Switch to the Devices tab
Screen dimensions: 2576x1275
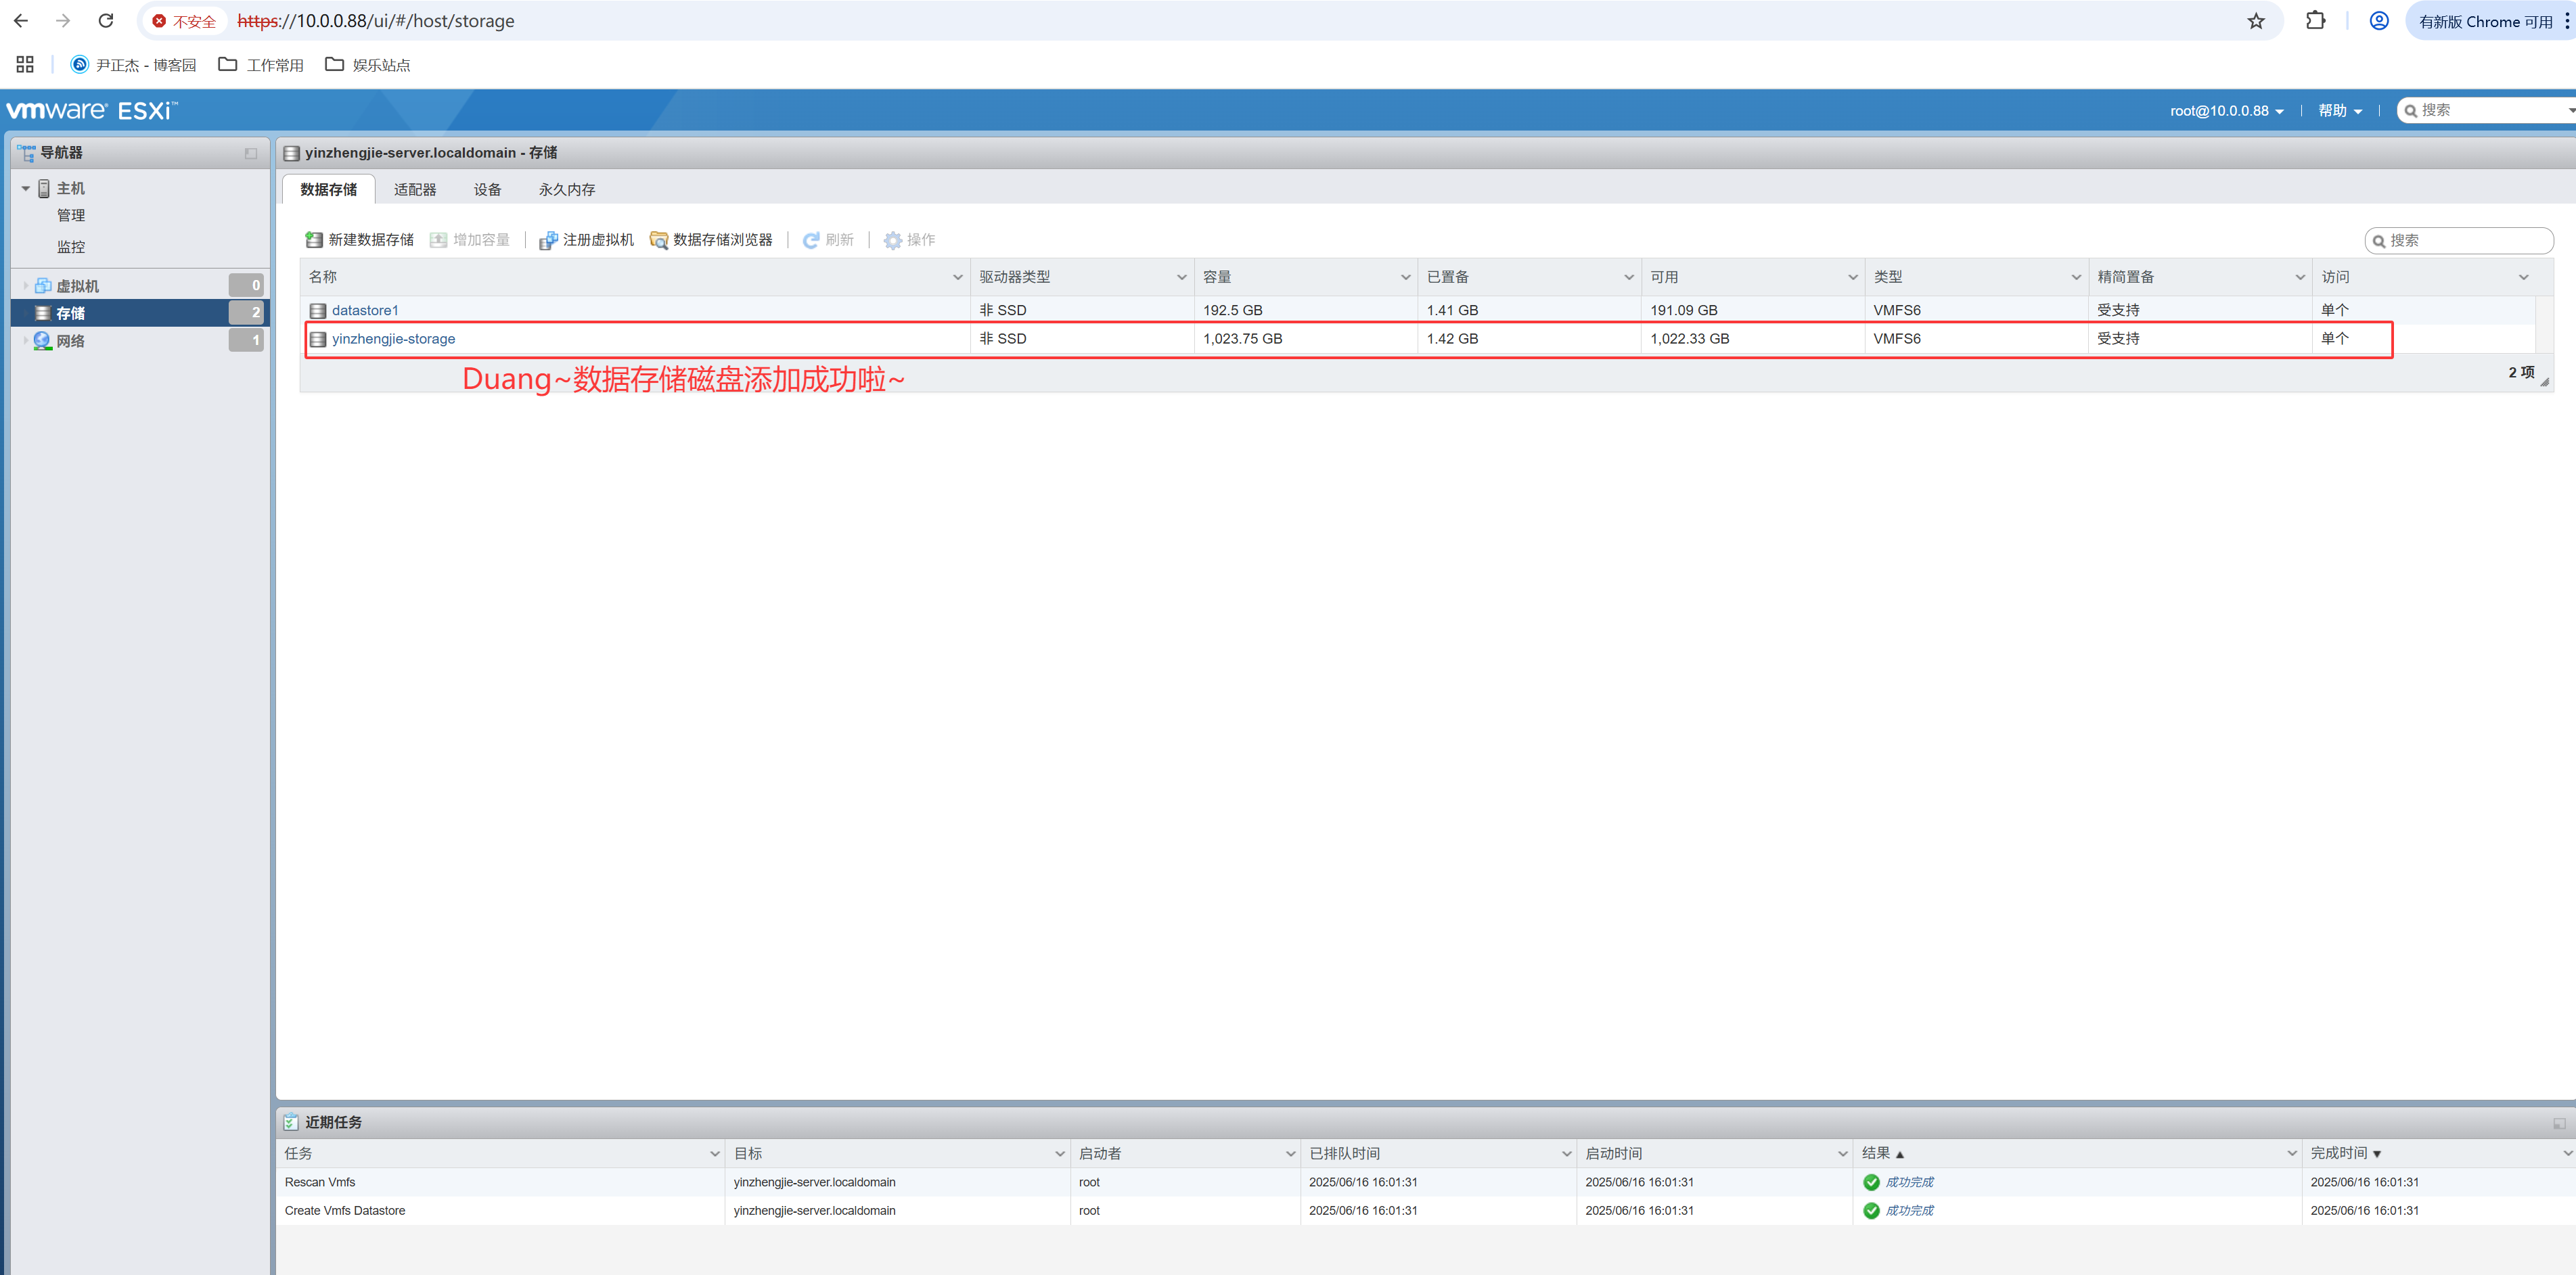[x=487, y=190]
